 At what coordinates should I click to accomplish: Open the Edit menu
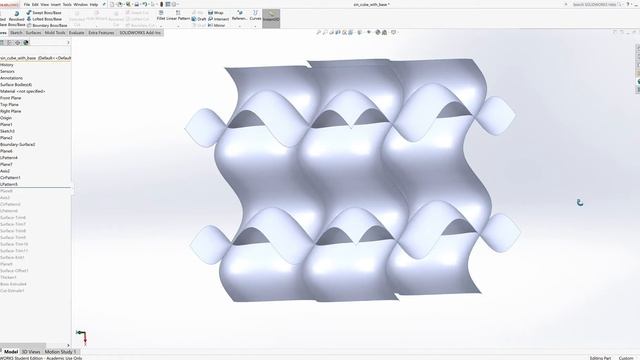(x=36, y=4)
